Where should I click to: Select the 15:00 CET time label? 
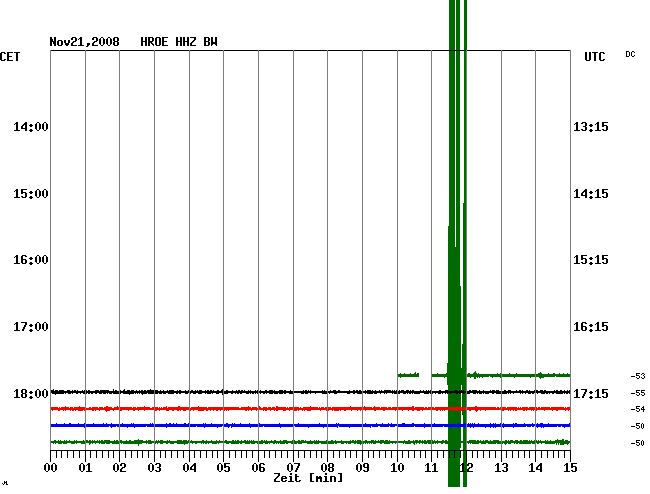pos(31,194)
